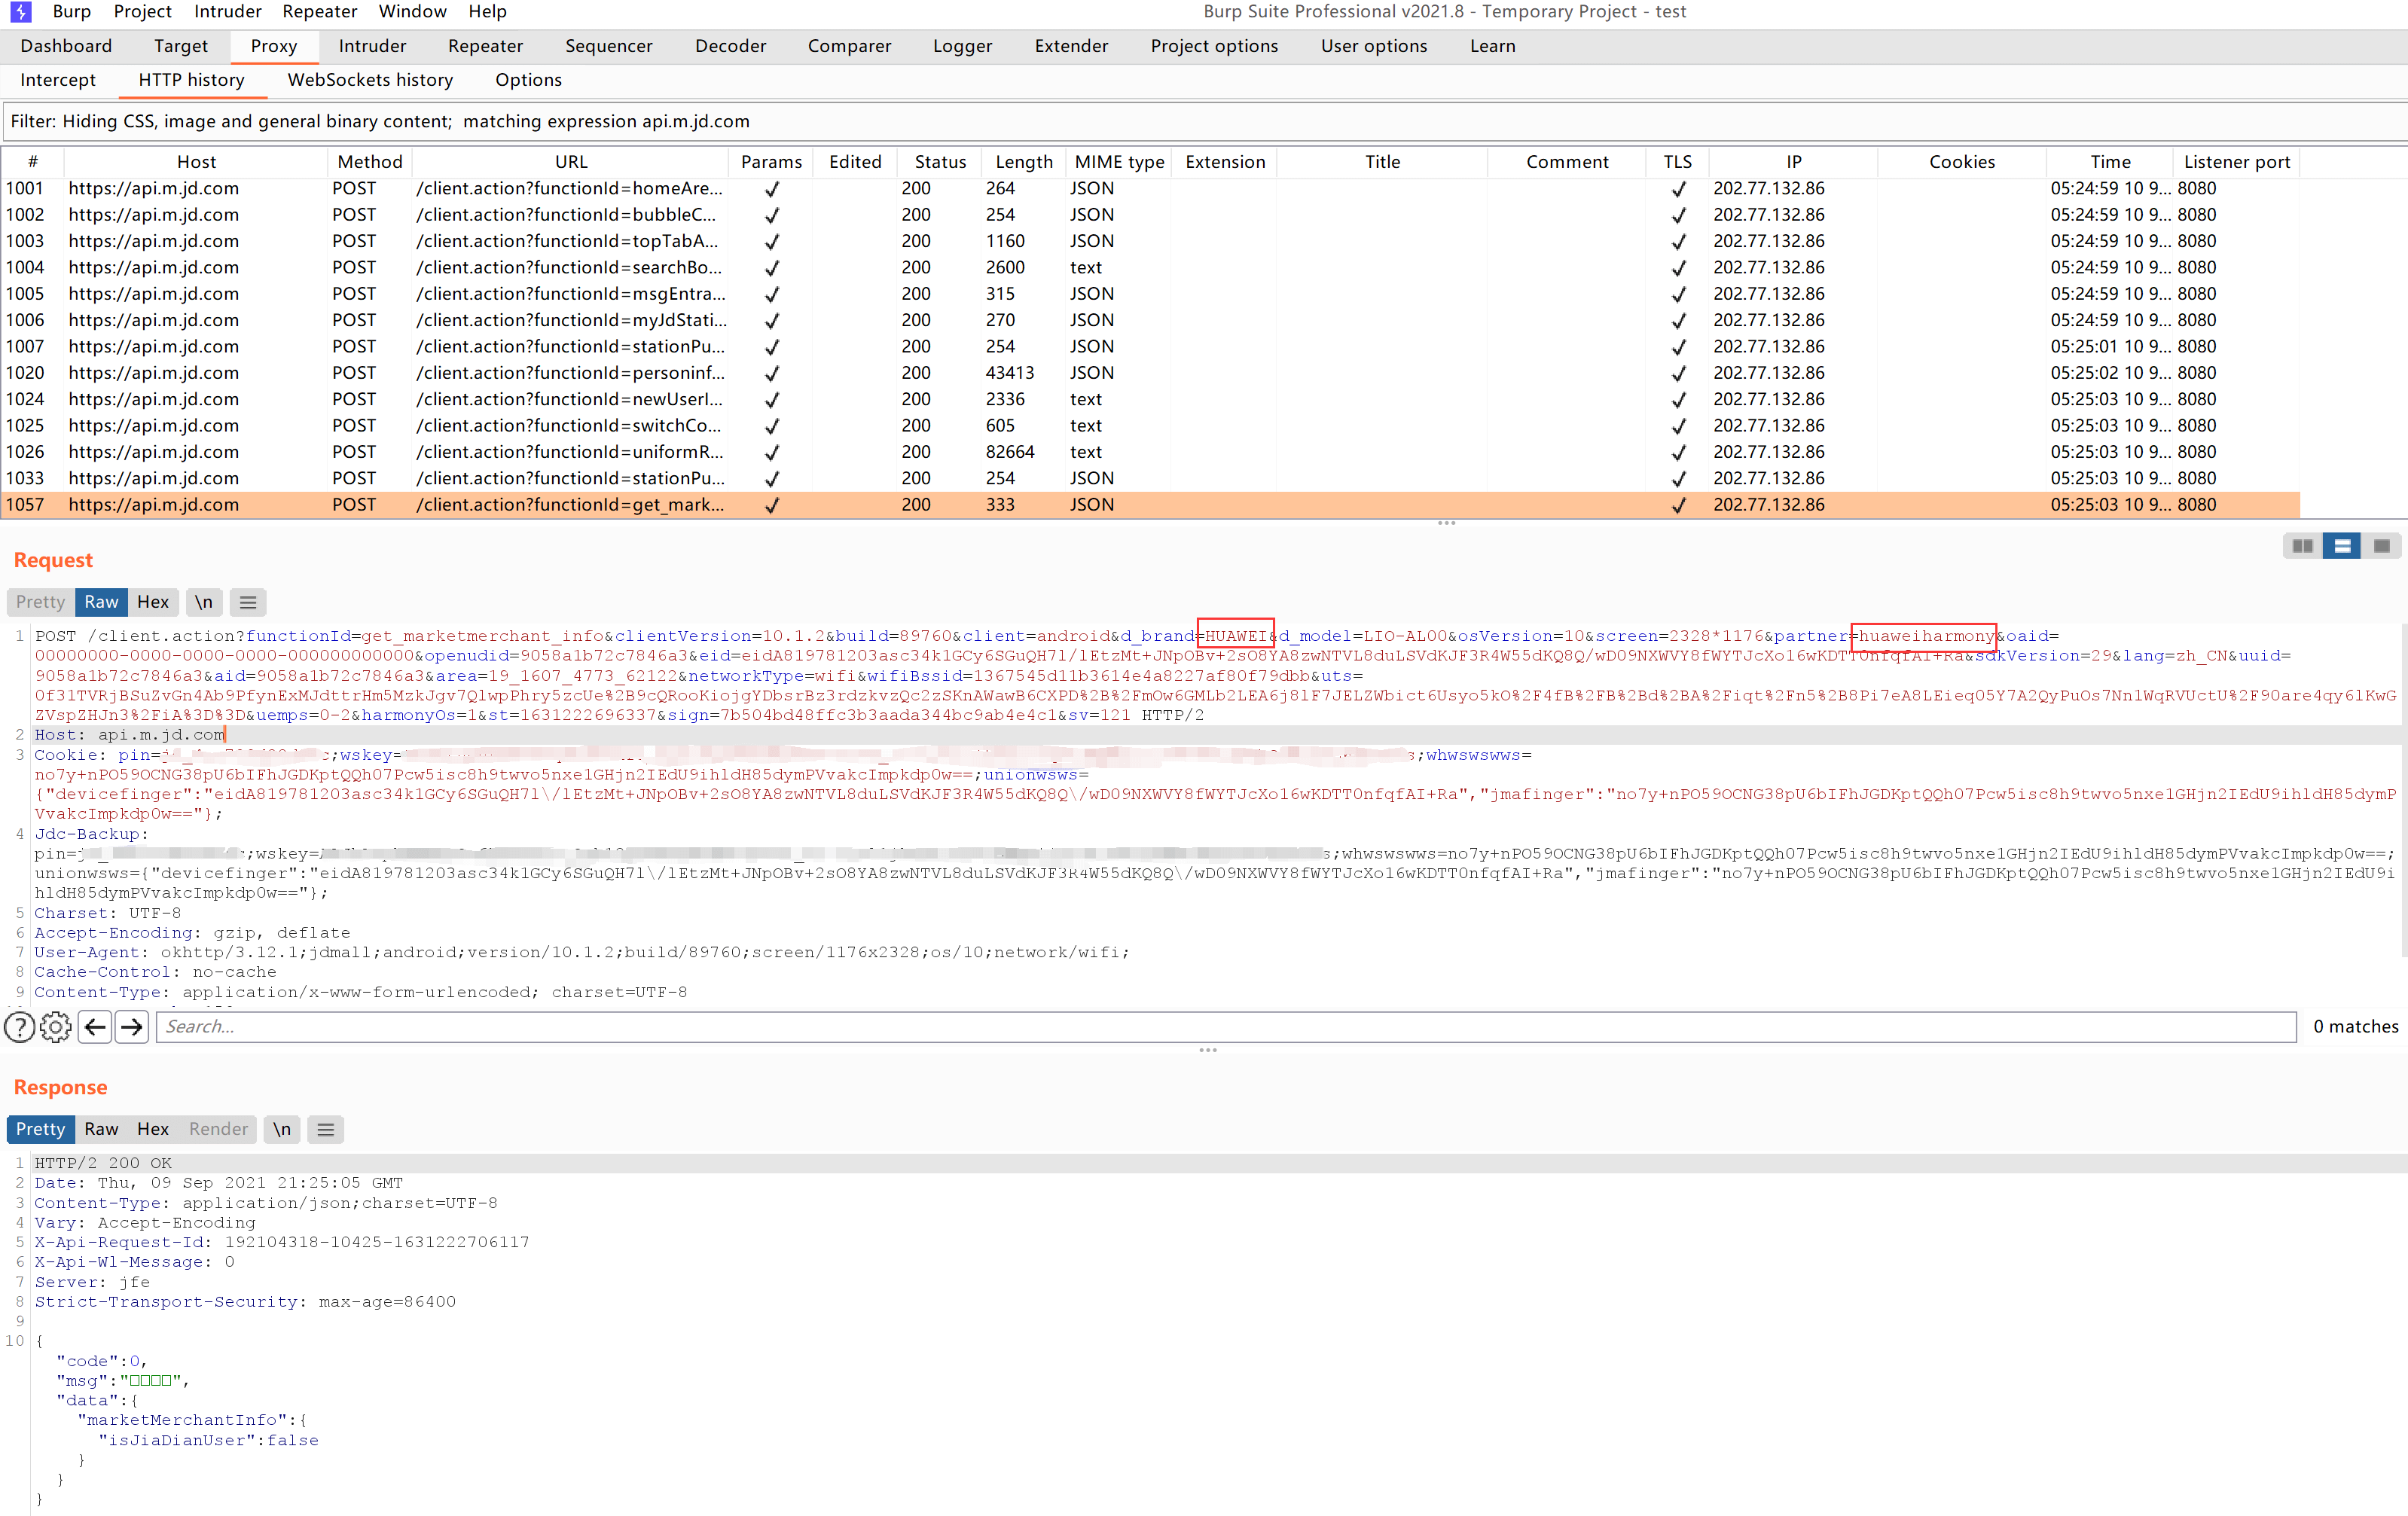The image size is (2408, 1516).
Task: Open the Comparer tab
Action: (849, 46)
